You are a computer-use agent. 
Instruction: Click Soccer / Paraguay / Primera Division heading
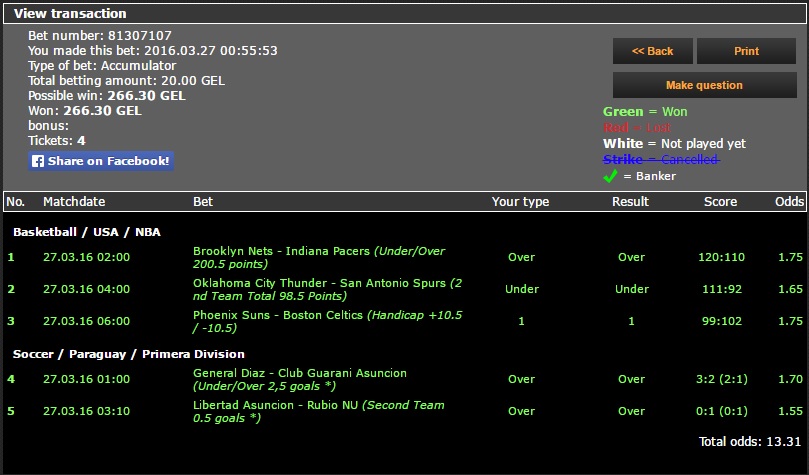coord(128,354)
